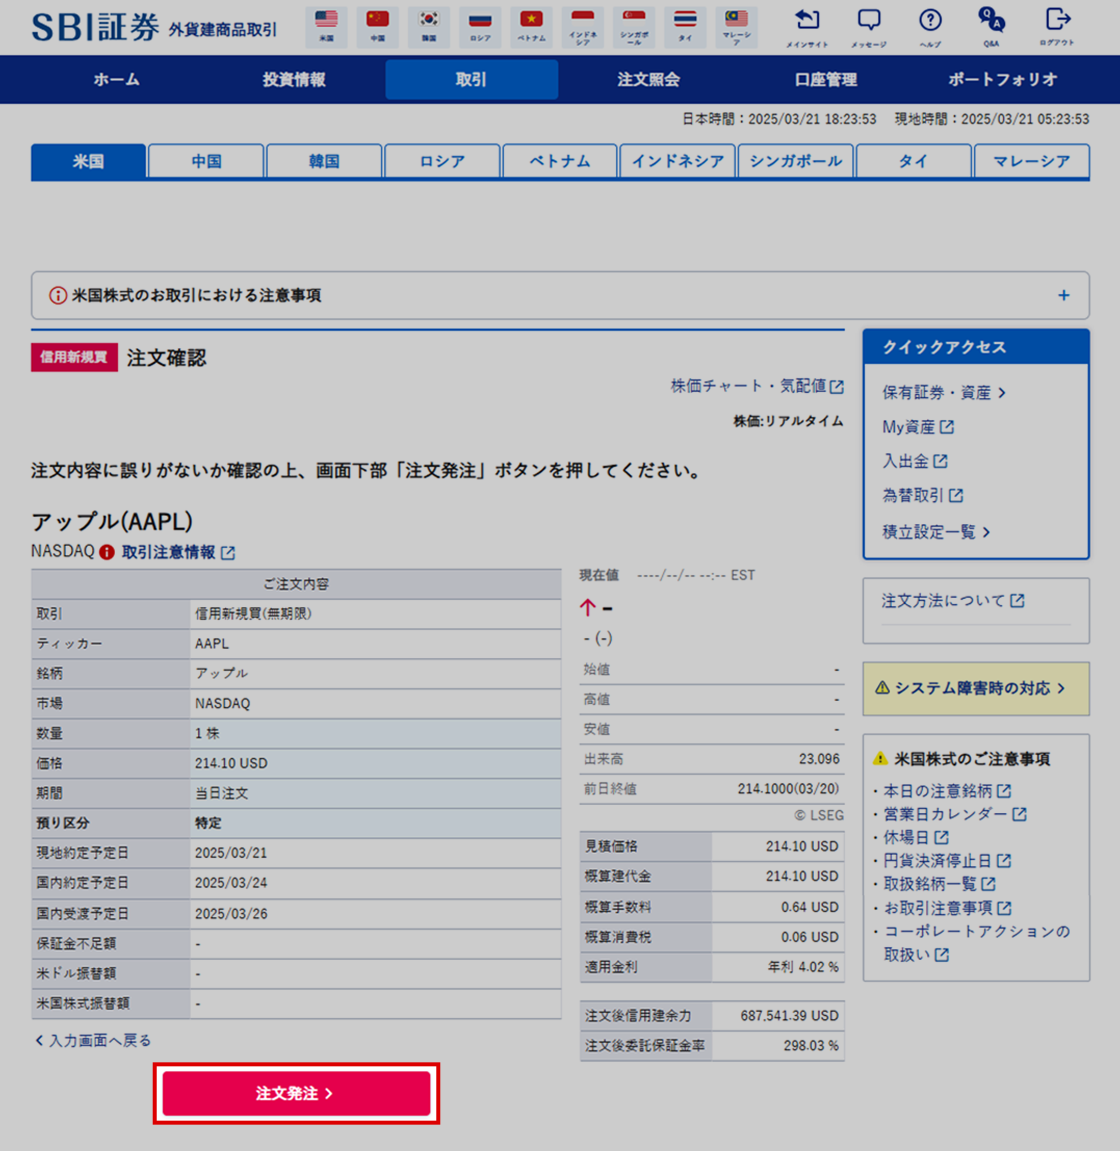The height and width of the screenshot is (1151, 1120).
Task: Open the ヘルプ question mark icon
Action: point(930,20)
